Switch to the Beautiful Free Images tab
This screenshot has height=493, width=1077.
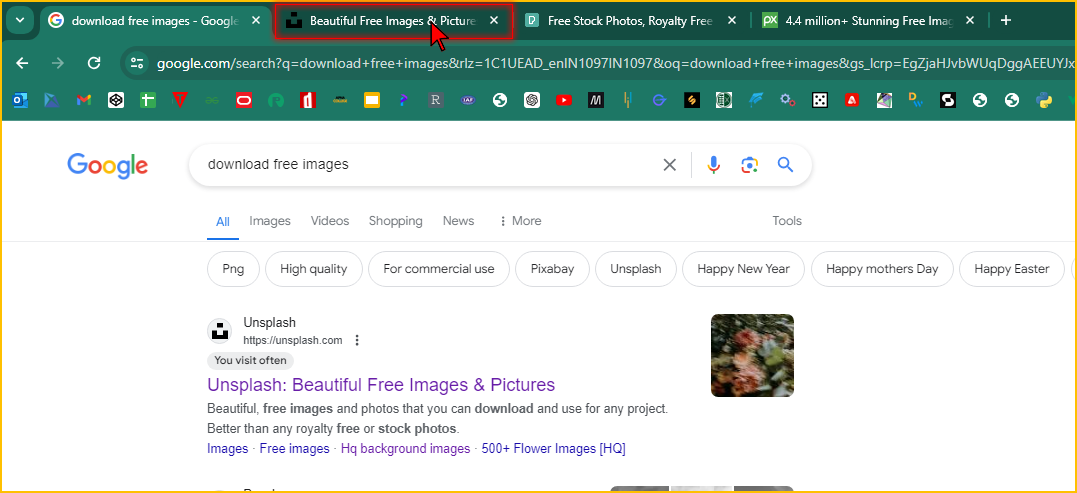coord(385,20)
